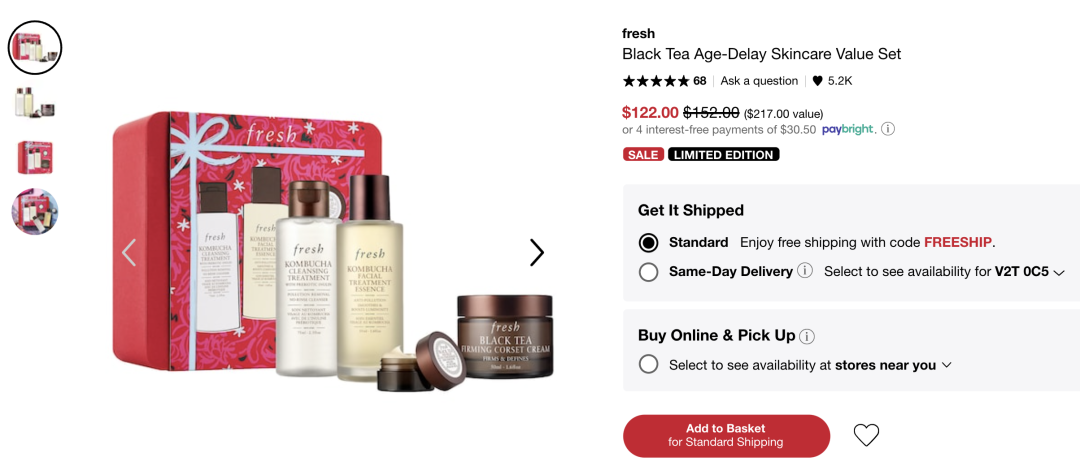Select the third thumbnail of red gift box
1080x466 pixels.
pyautogui.click(x=35, y=158)
